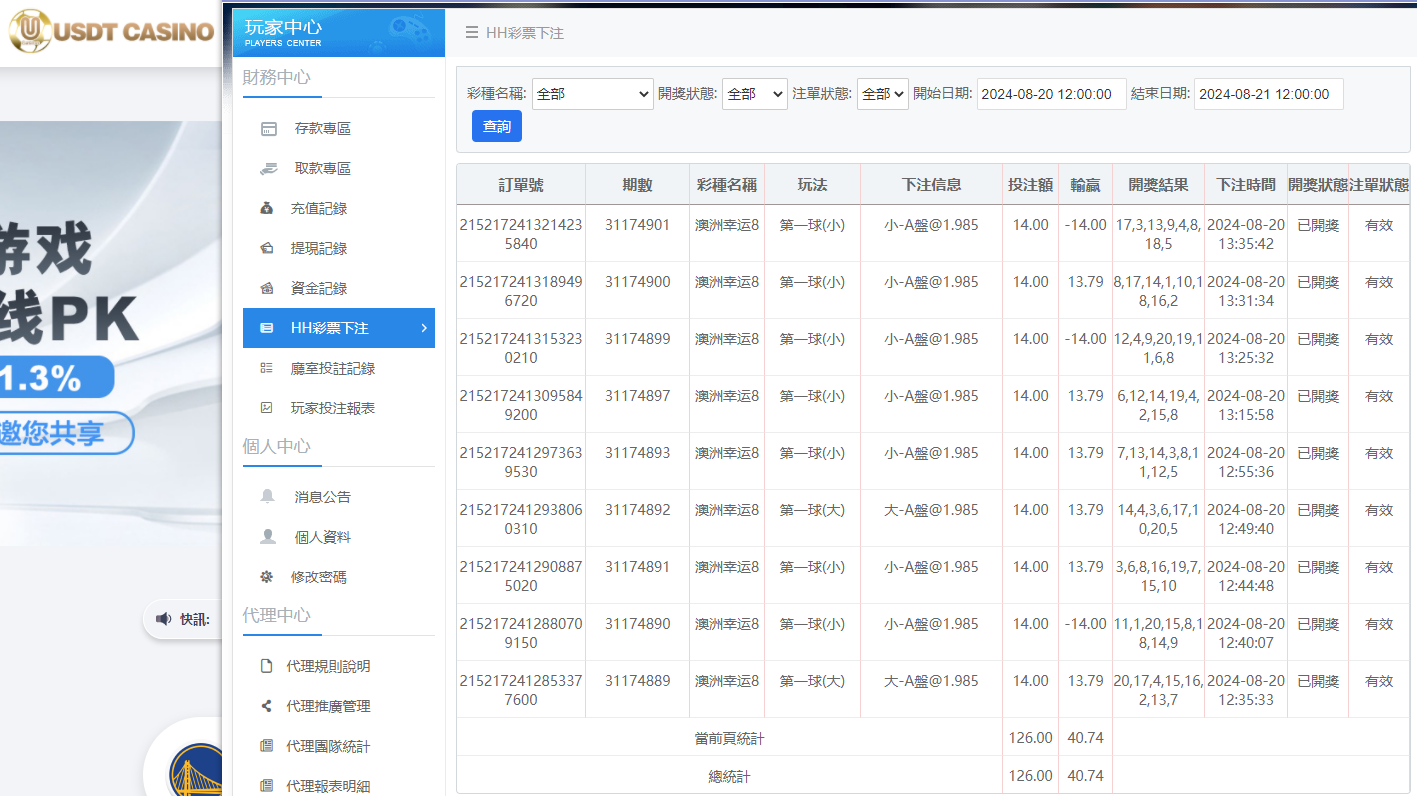The image size is (1417, 796).
Task: Click the 廳室投註記錄 room bet record icon
Action: point(268,368)
